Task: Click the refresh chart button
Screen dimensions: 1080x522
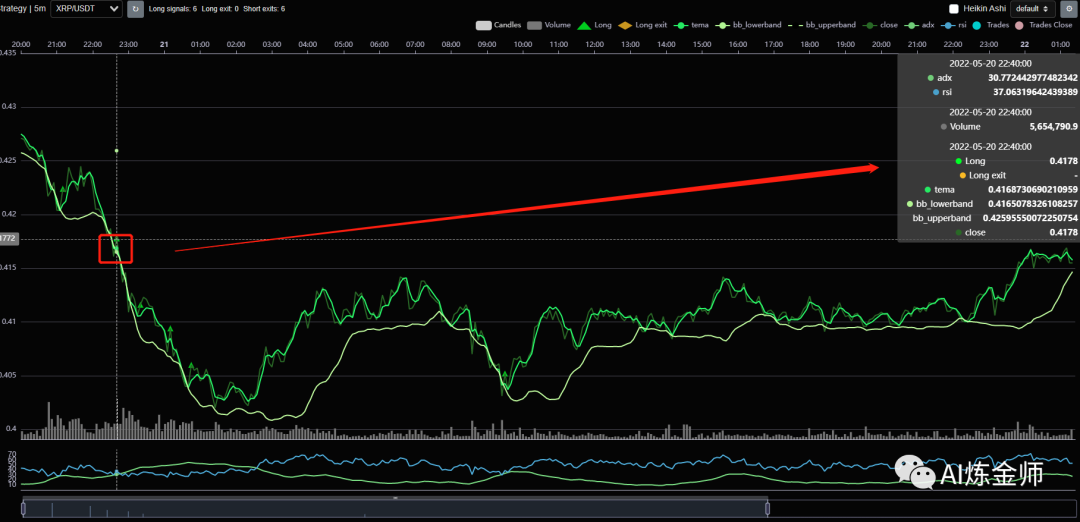Action: (135, 9)
